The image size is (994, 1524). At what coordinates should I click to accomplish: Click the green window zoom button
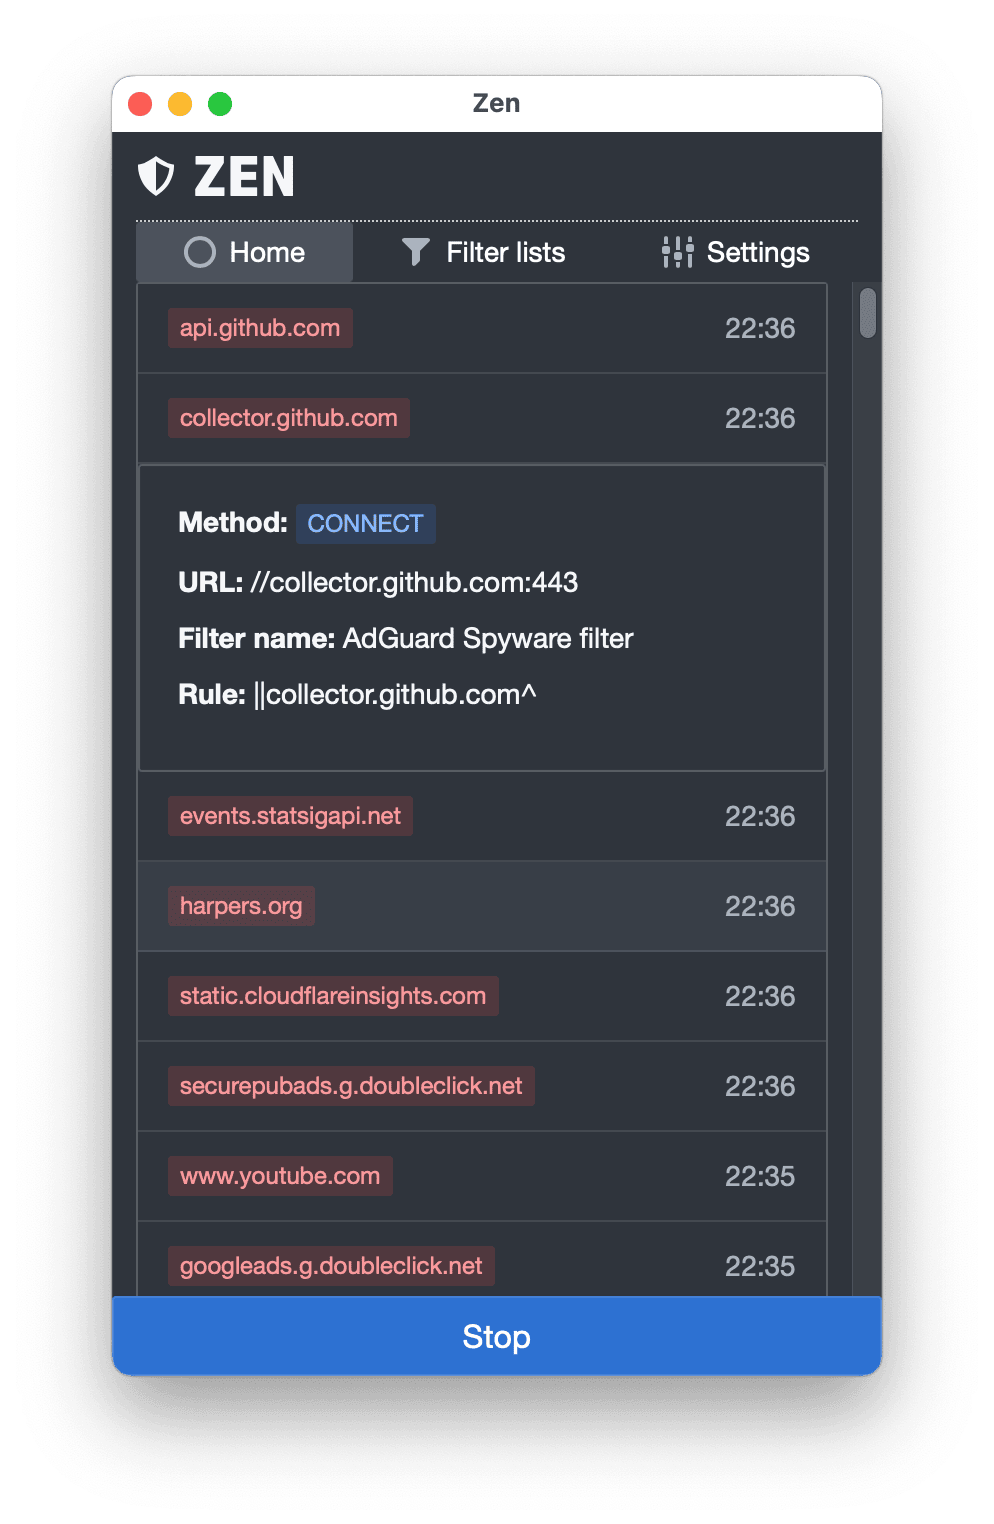[220, 104]
